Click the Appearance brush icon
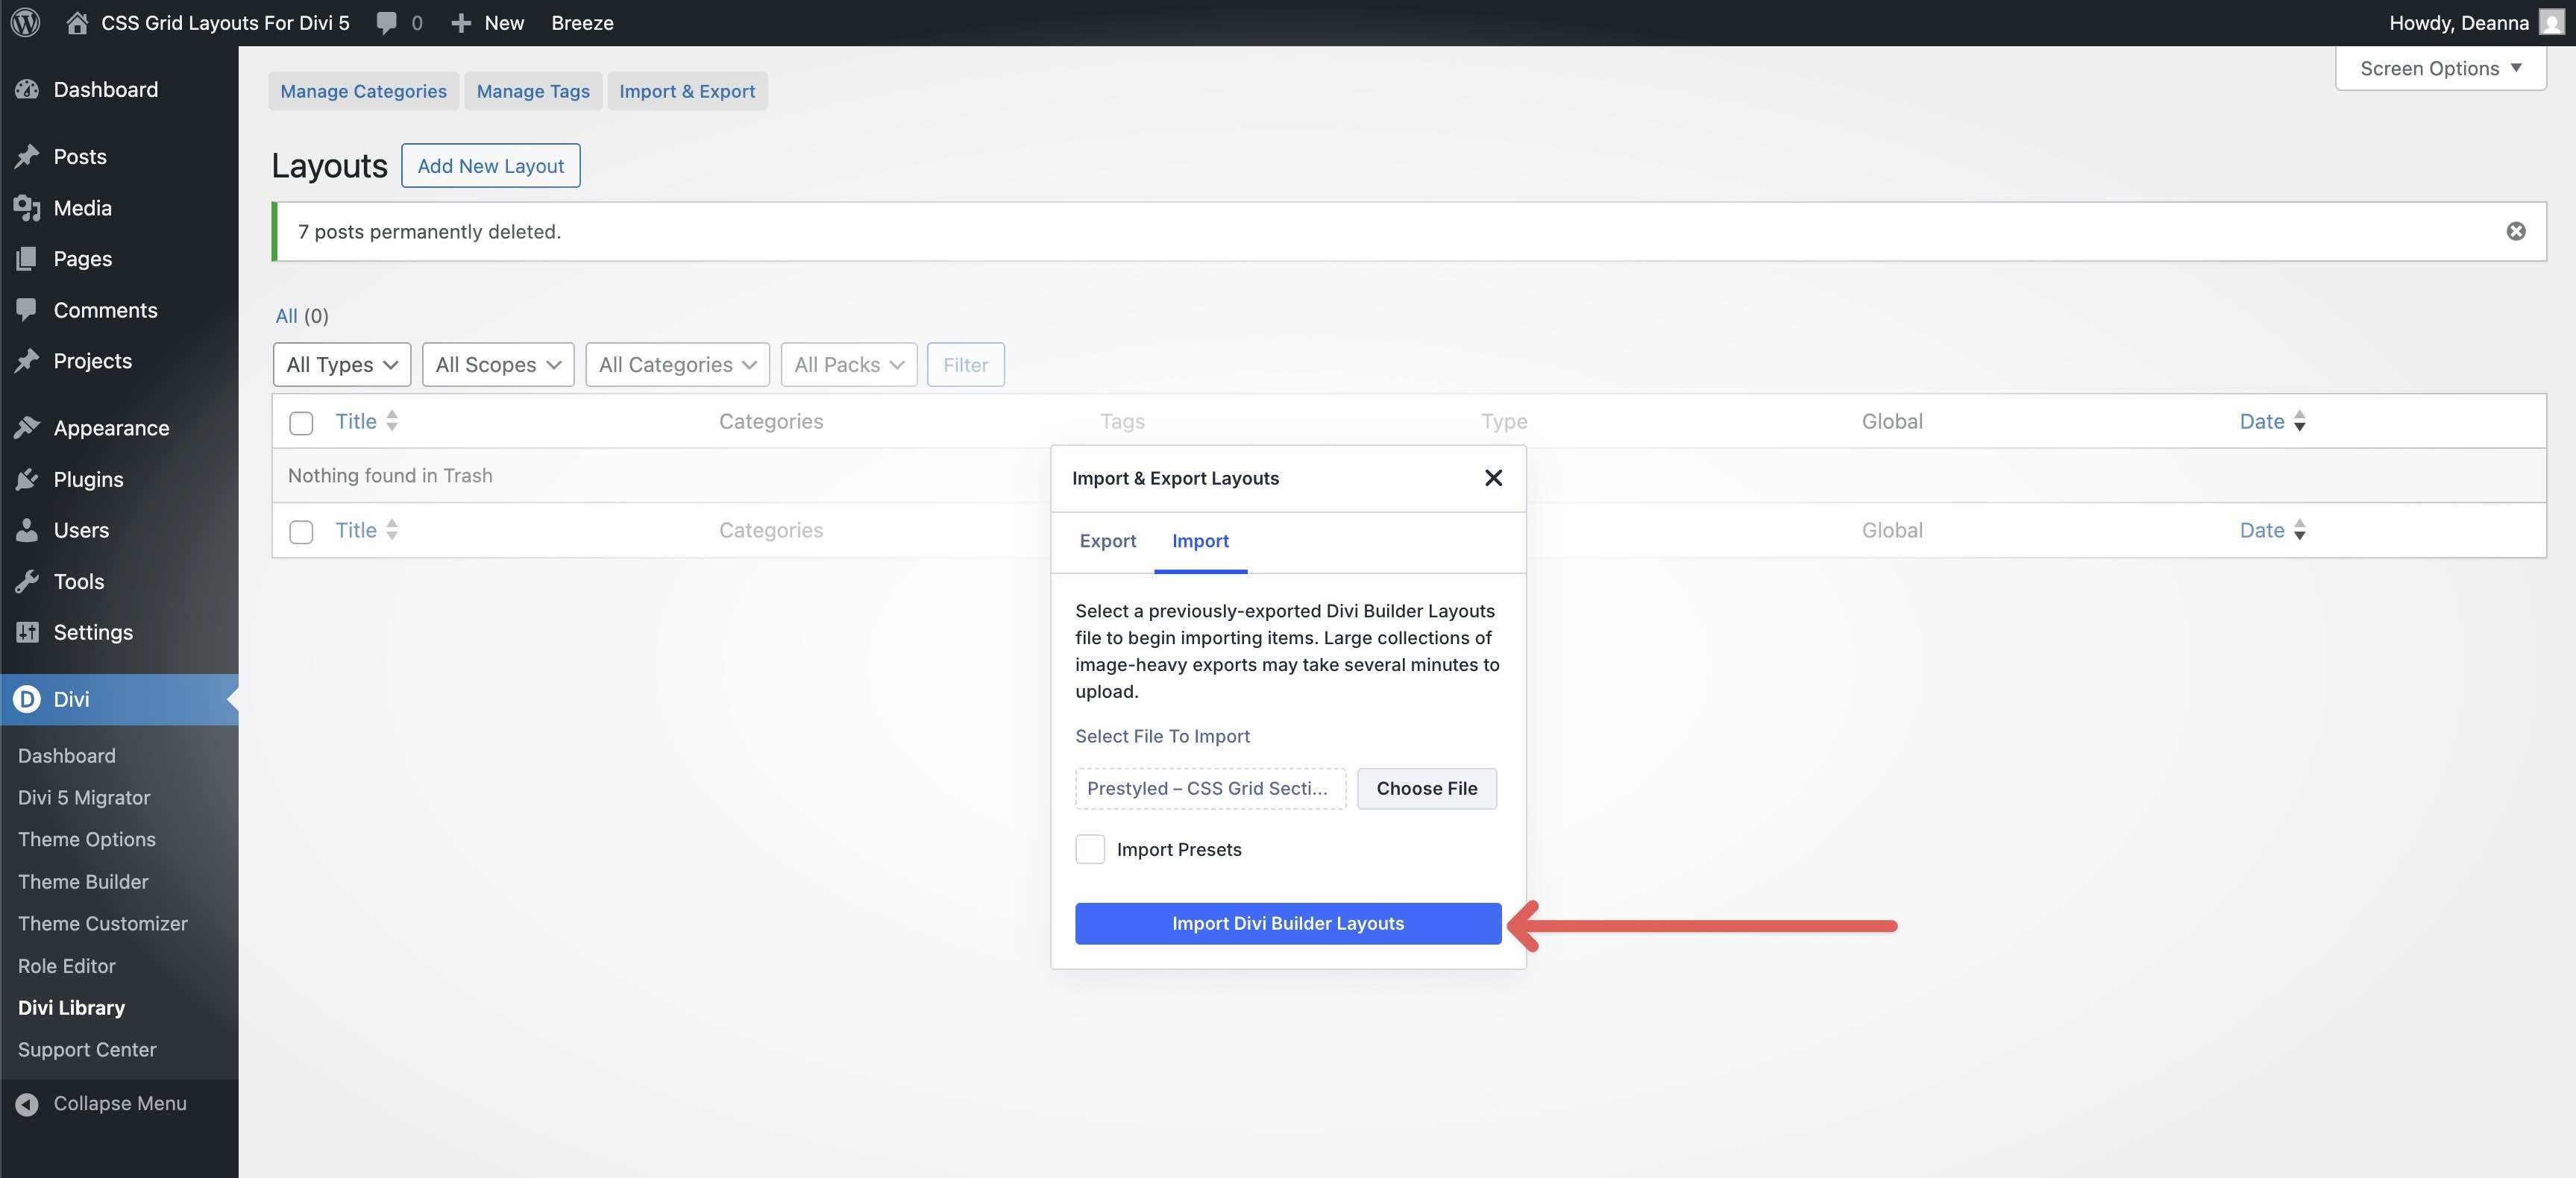Screen dimensions: 2576x1178 (x=27, y=427)
